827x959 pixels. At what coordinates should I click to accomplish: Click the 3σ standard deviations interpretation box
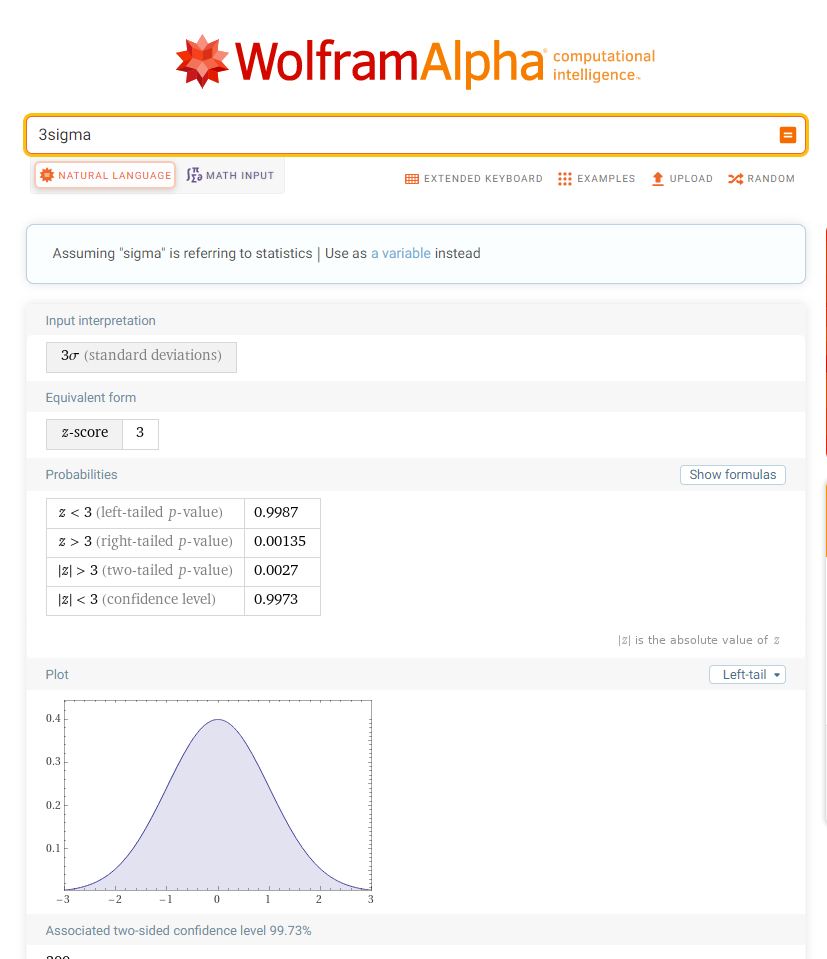[141, 356]
